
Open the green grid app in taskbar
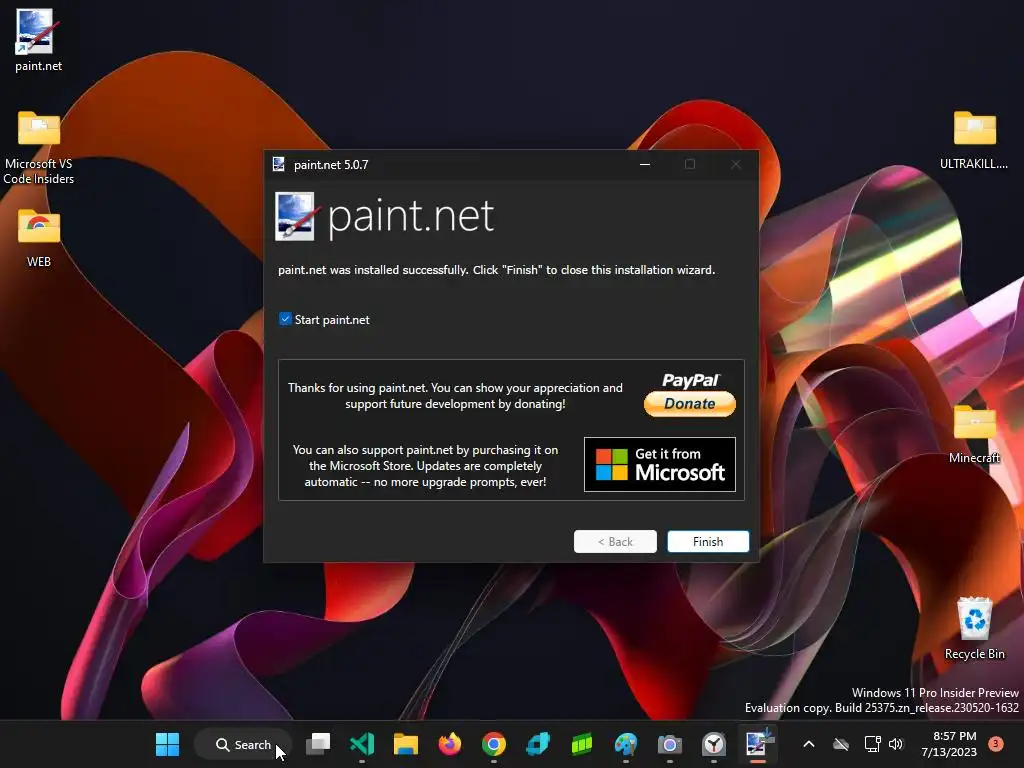581,744
